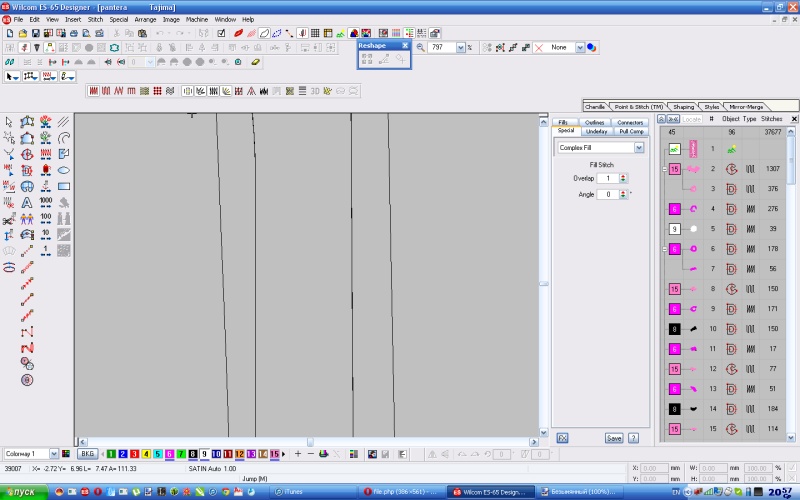Increase the Angle spinner value
The height and width of the screenshot is (500, 800).
pos(624,191)
